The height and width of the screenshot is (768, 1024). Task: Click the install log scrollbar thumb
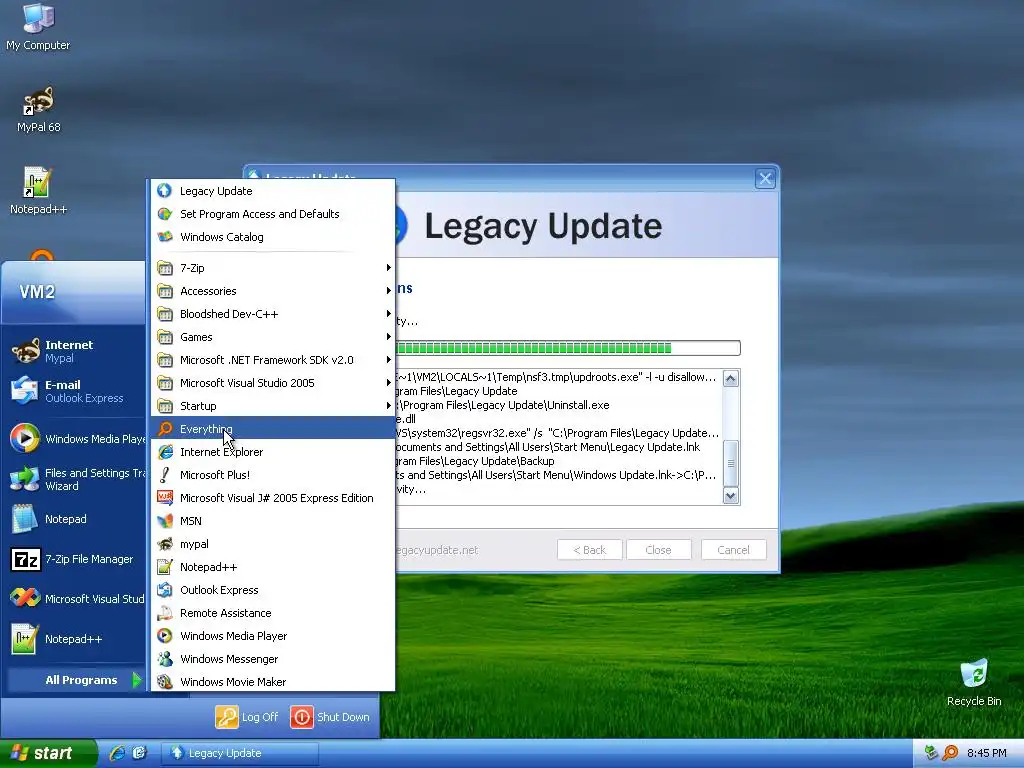(731, 462)
